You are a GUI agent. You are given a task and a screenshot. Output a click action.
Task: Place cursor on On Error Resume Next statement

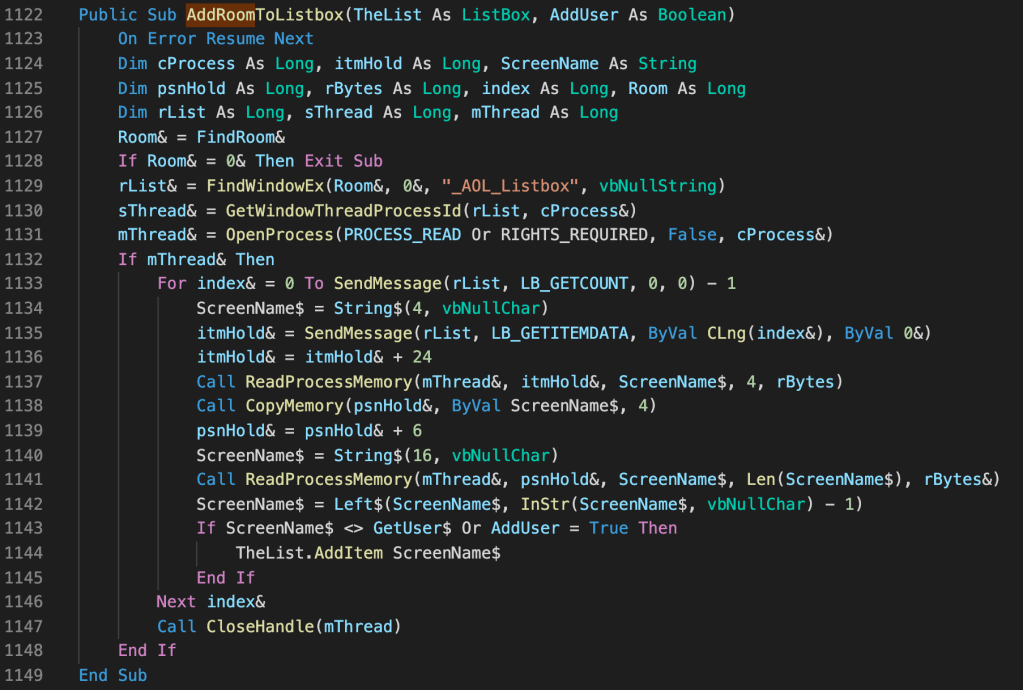(x=215, y=39)
